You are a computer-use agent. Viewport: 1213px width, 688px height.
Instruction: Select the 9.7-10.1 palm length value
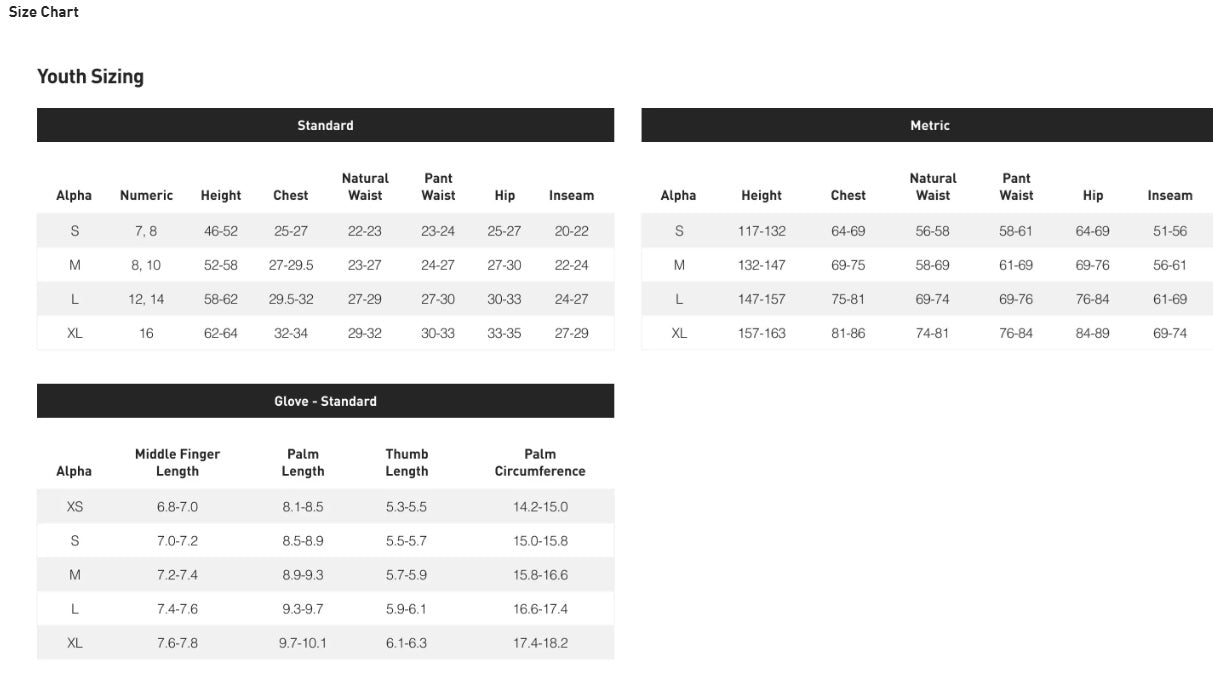pos(302,643)
